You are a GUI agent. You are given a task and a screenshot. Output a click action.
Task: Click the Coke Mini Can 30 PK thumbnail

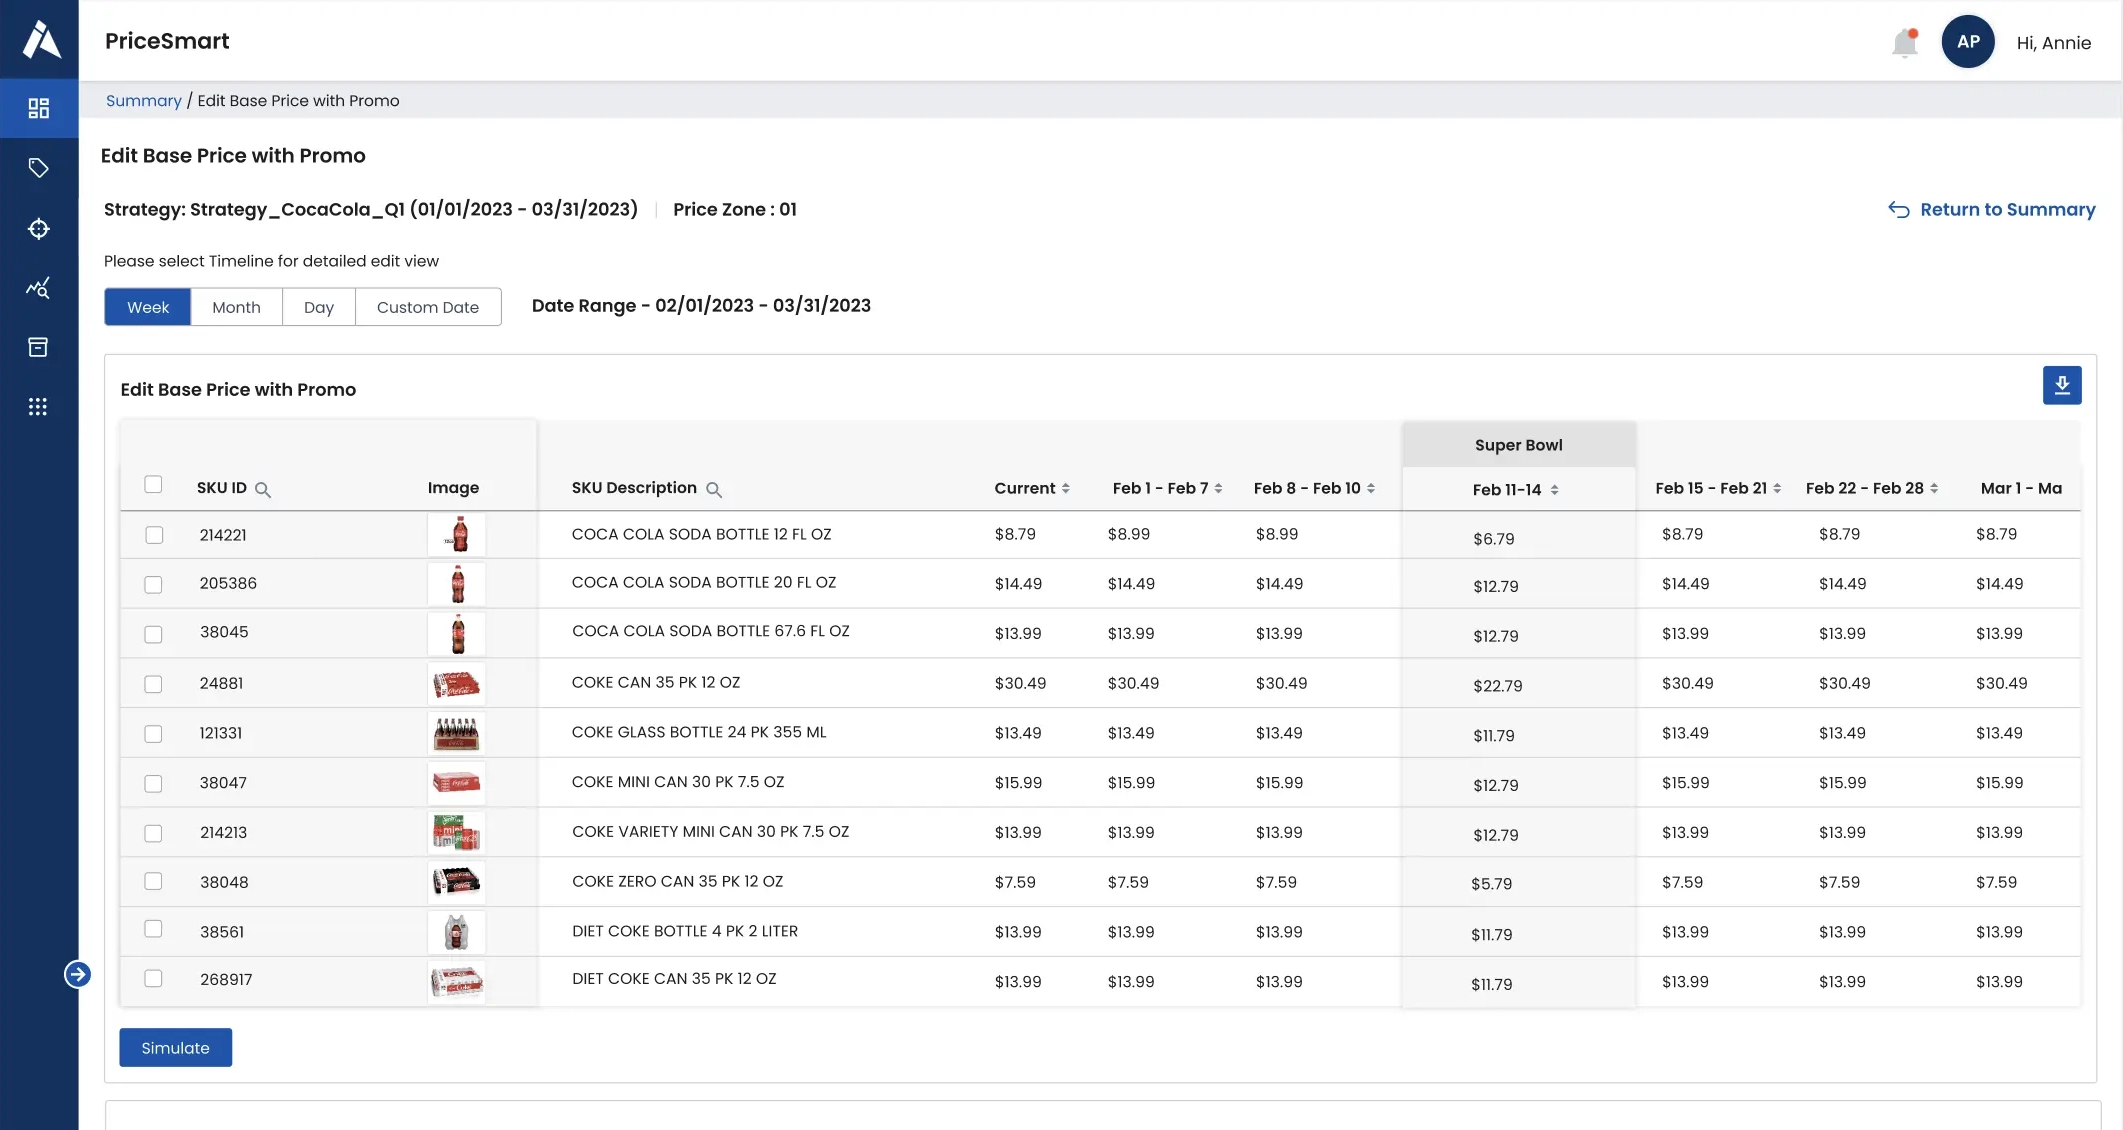pyautogui.click(x=457, y=783)
